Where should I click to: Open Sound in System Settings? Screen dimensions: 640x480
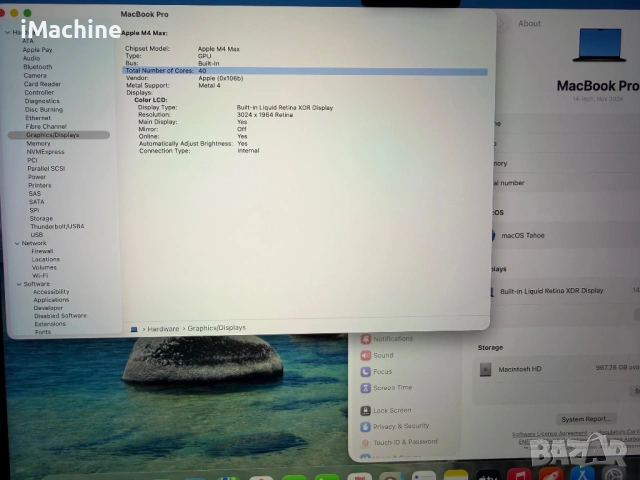[378, 356]
